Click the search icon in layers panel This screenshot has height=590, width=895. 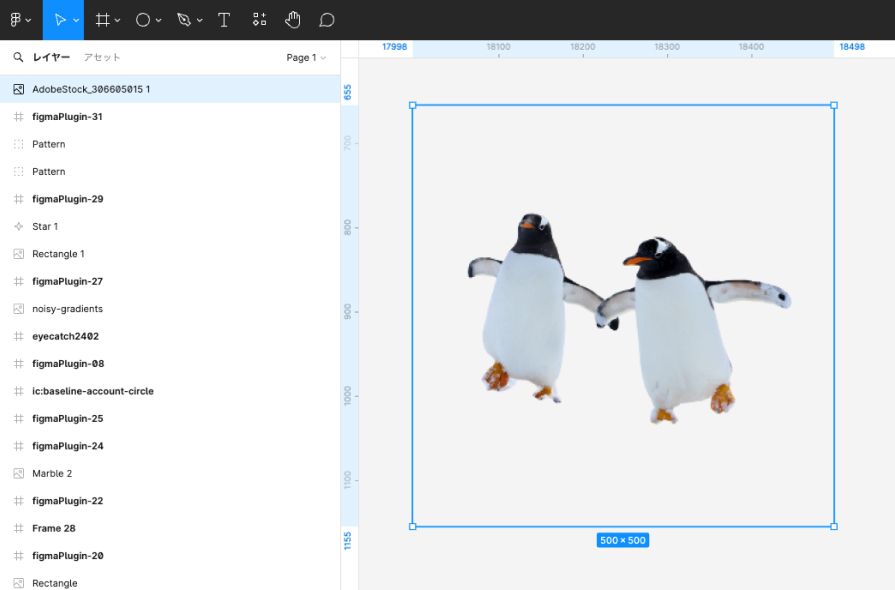[x=18, y=58]
